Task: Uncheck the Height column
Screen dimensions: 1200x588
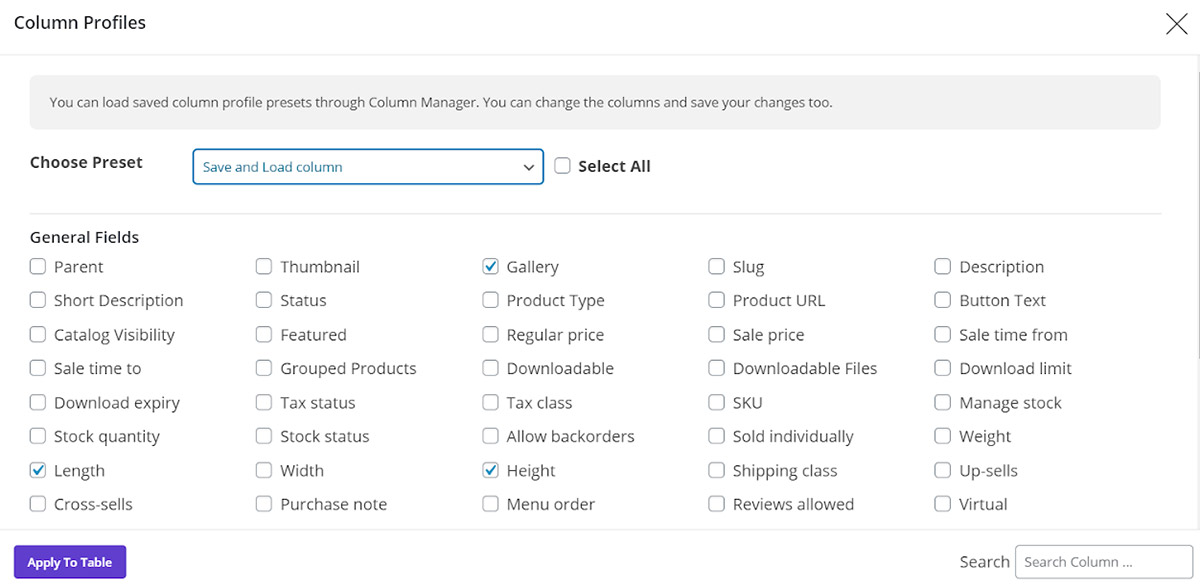Action: (x=490, y=470)
